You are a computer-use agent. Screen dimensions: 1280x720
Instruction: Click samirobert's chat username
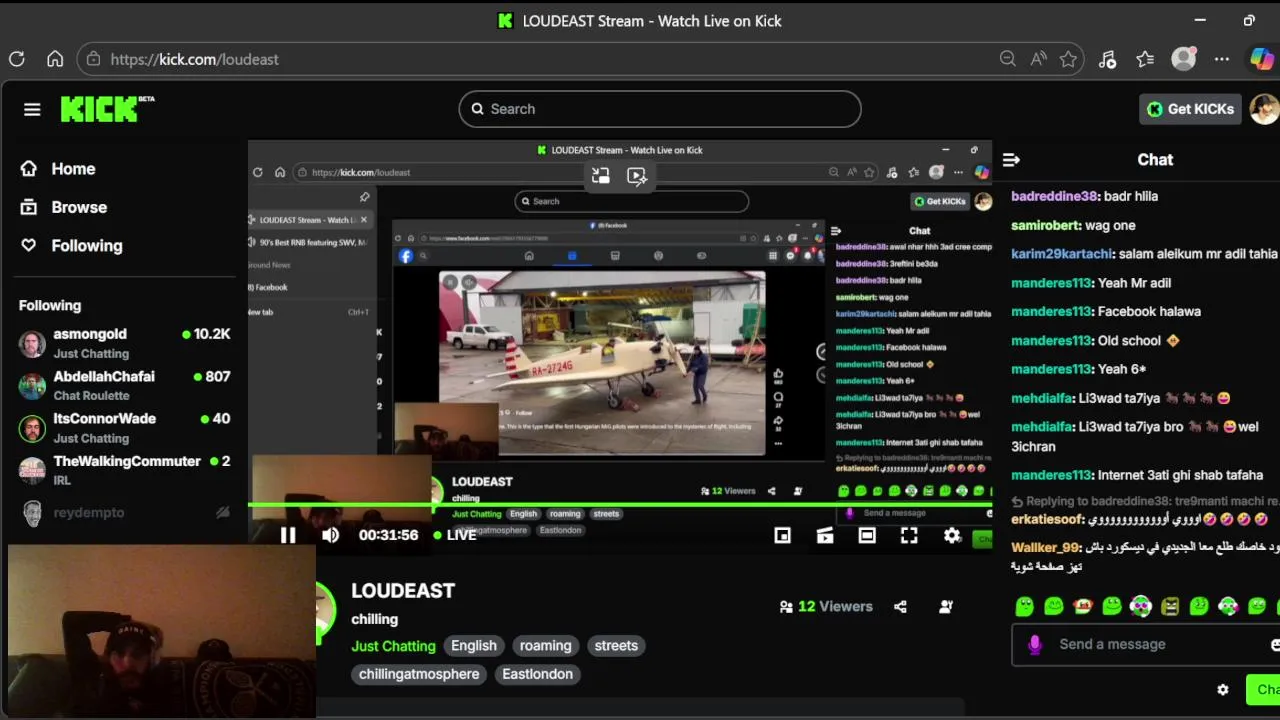point(1046,225)
